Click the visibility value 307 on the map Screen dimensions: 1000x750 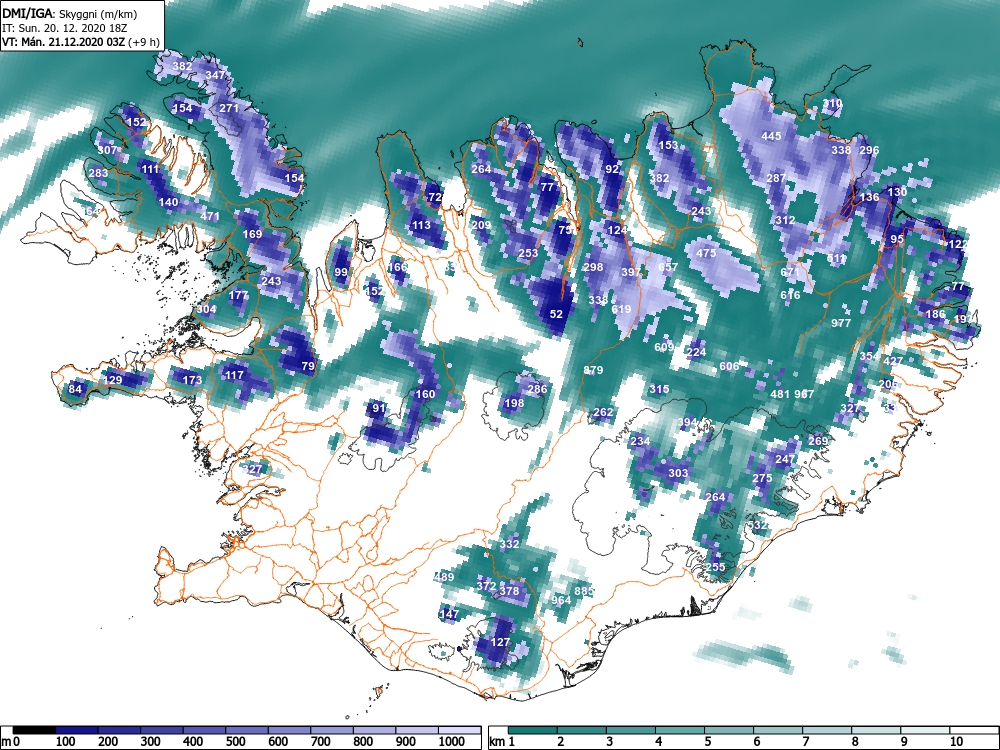[107, 150]
